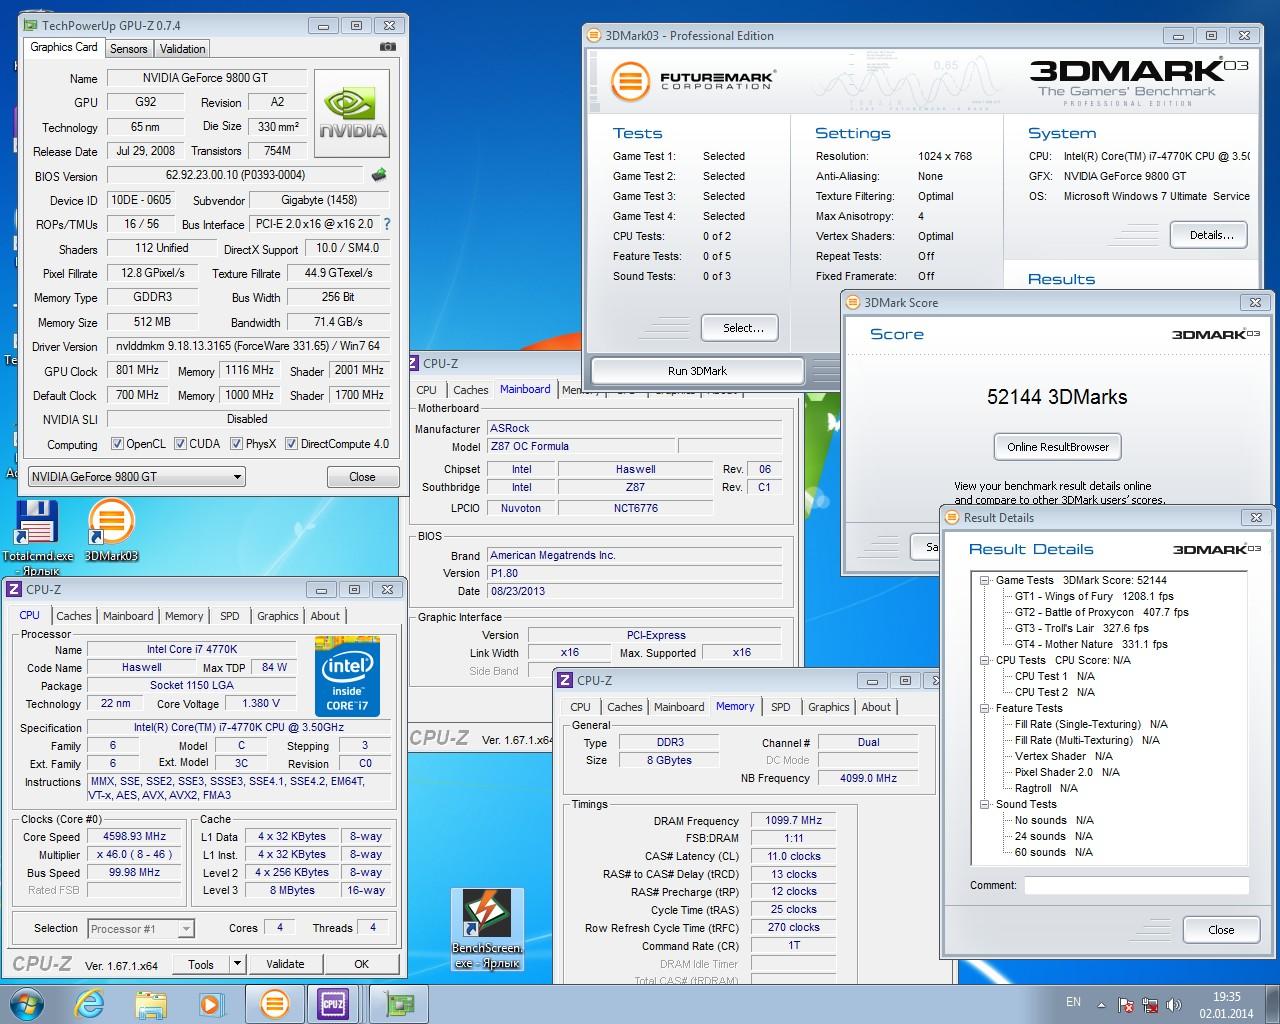Click the Tools button in CPU-Z
Screen dimensions: 1280x1024
point(201,964)
